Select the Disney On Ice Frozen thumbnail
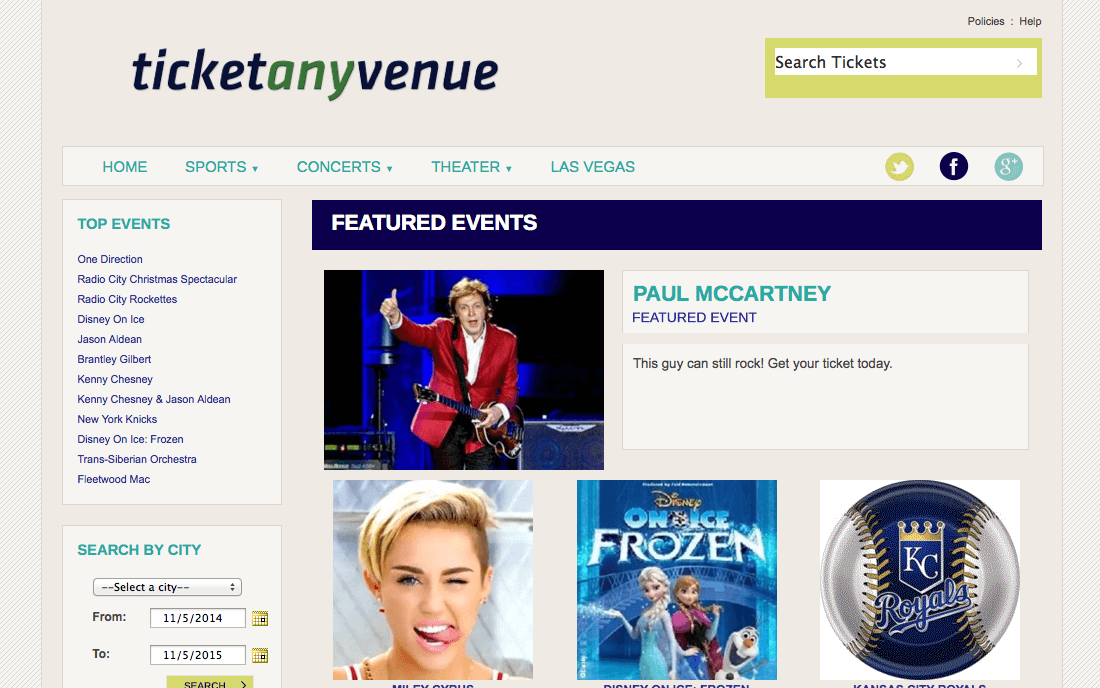The width and height of the screenshot is (1100, 688). [x=677, y=579]
